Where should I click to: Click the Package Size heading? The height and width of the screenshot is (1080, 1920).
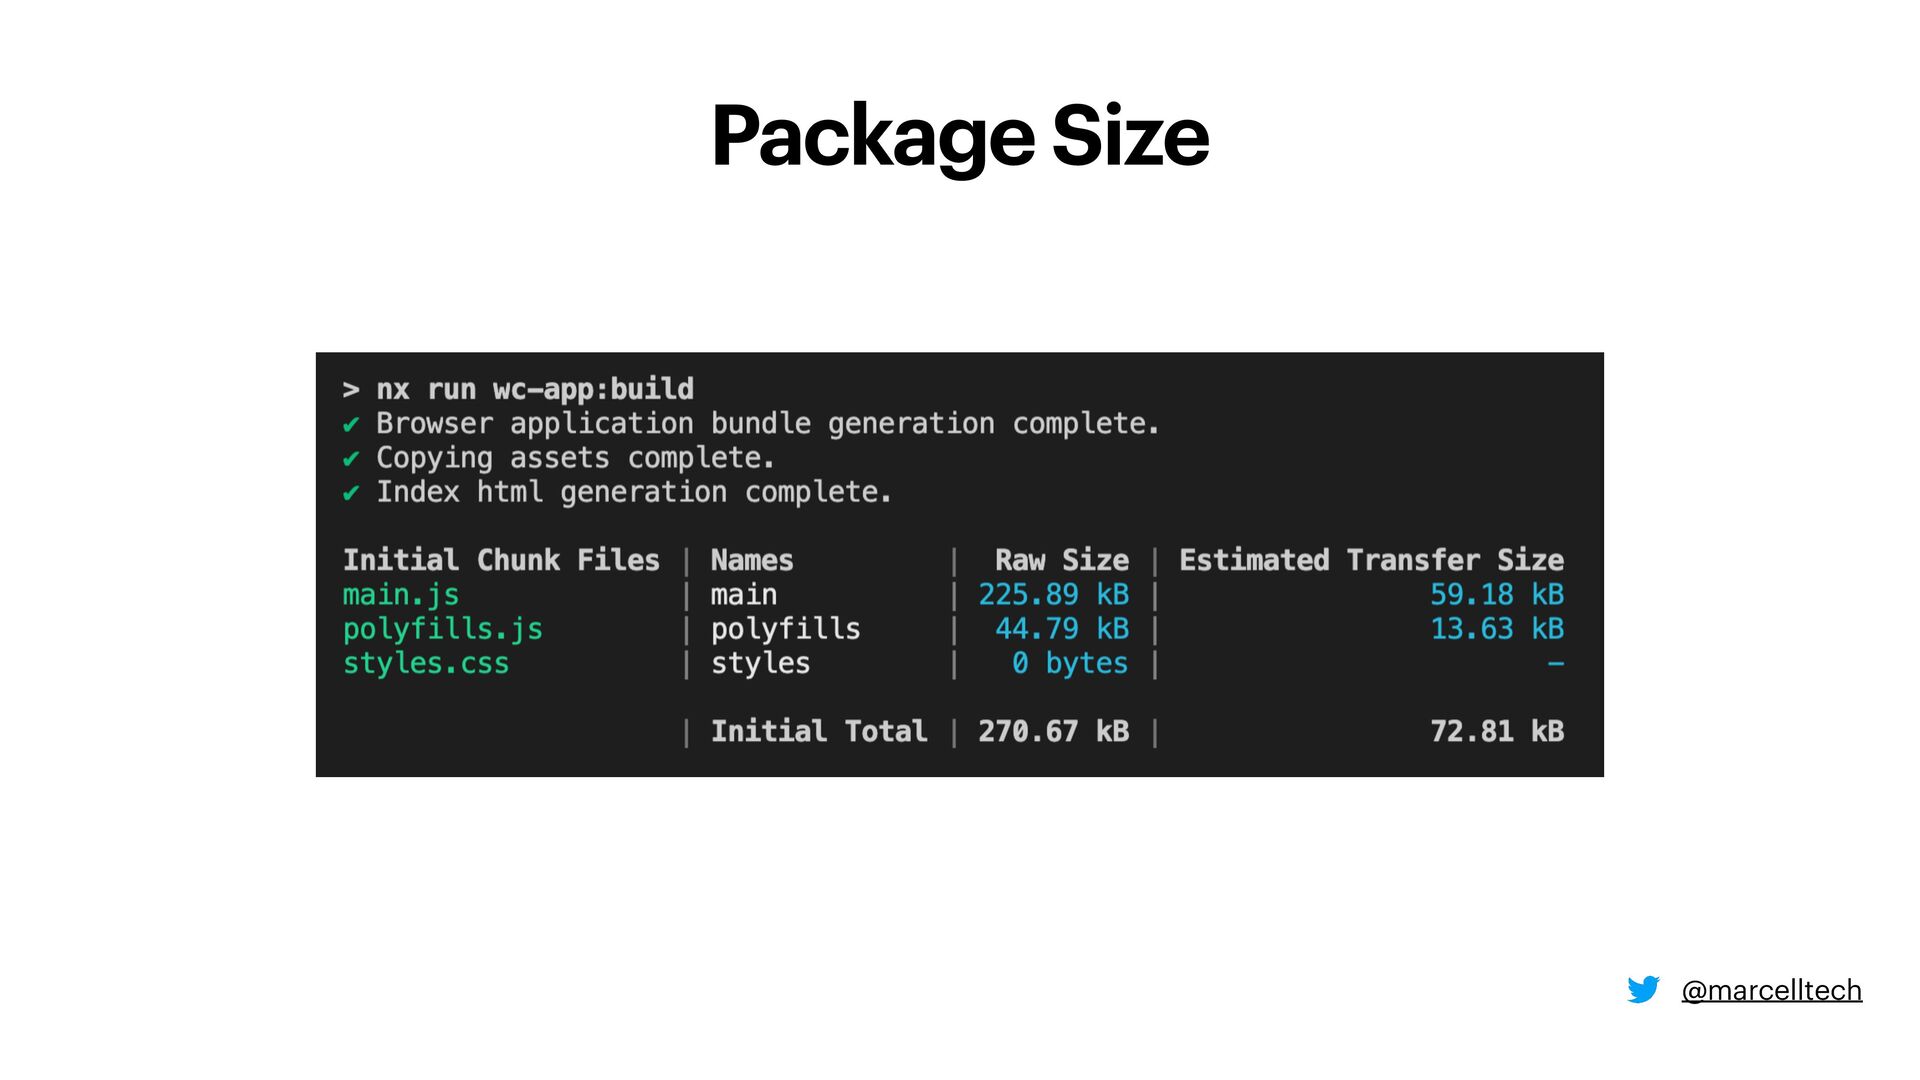tap(960, 137)
